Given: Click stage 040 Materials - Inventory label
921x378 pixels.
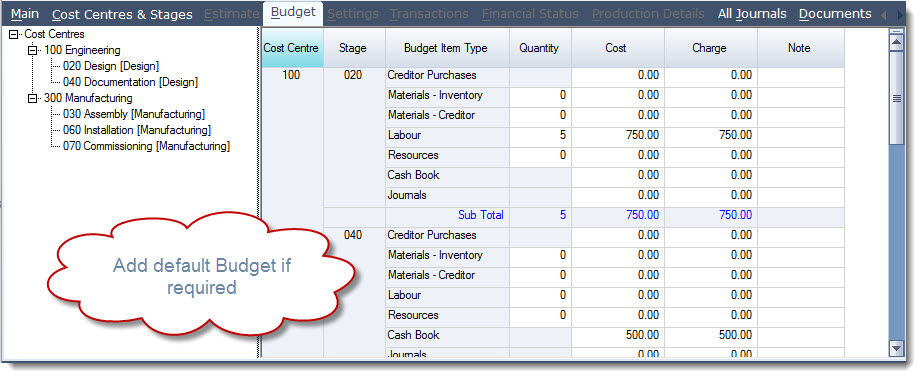Looking at the screenshot, I should pos(435,255).
